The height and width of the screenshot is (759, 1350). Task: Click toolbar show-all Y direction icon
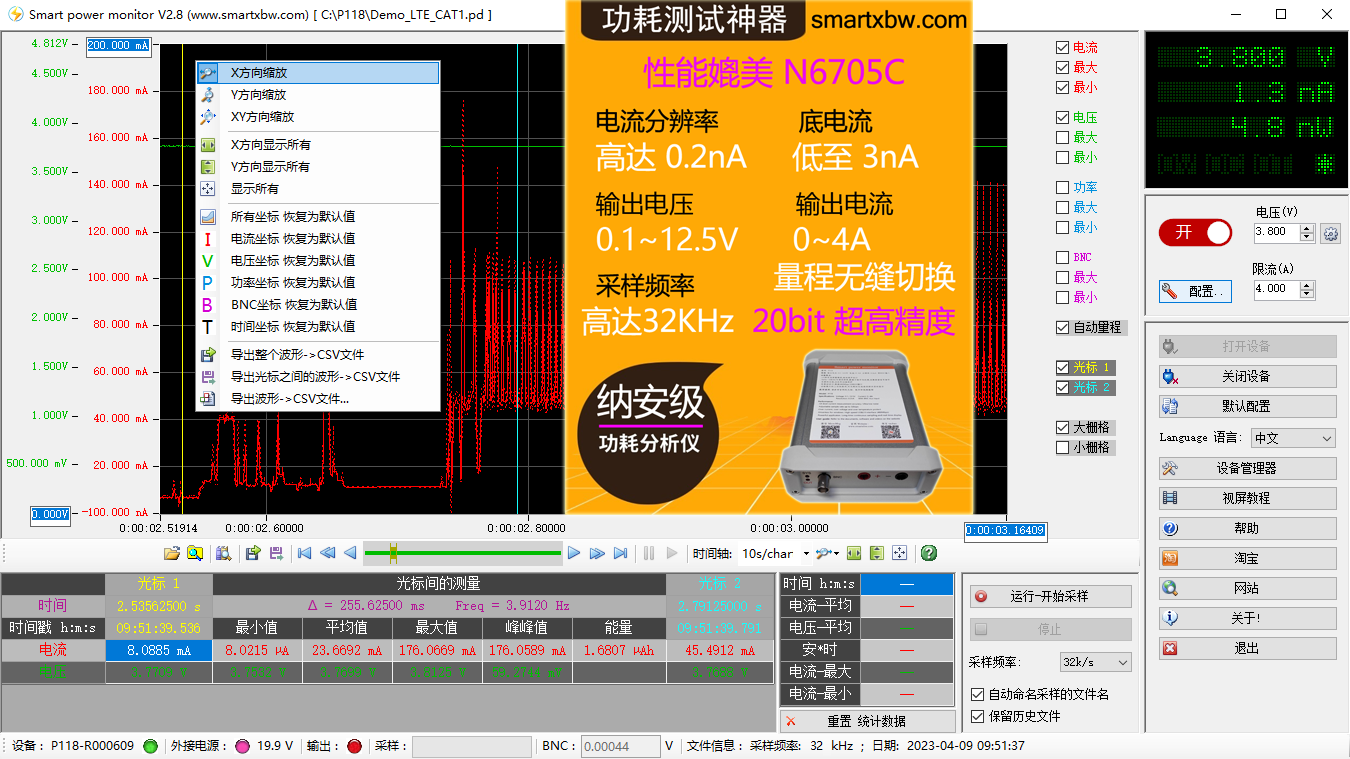(x=877, y=553)
